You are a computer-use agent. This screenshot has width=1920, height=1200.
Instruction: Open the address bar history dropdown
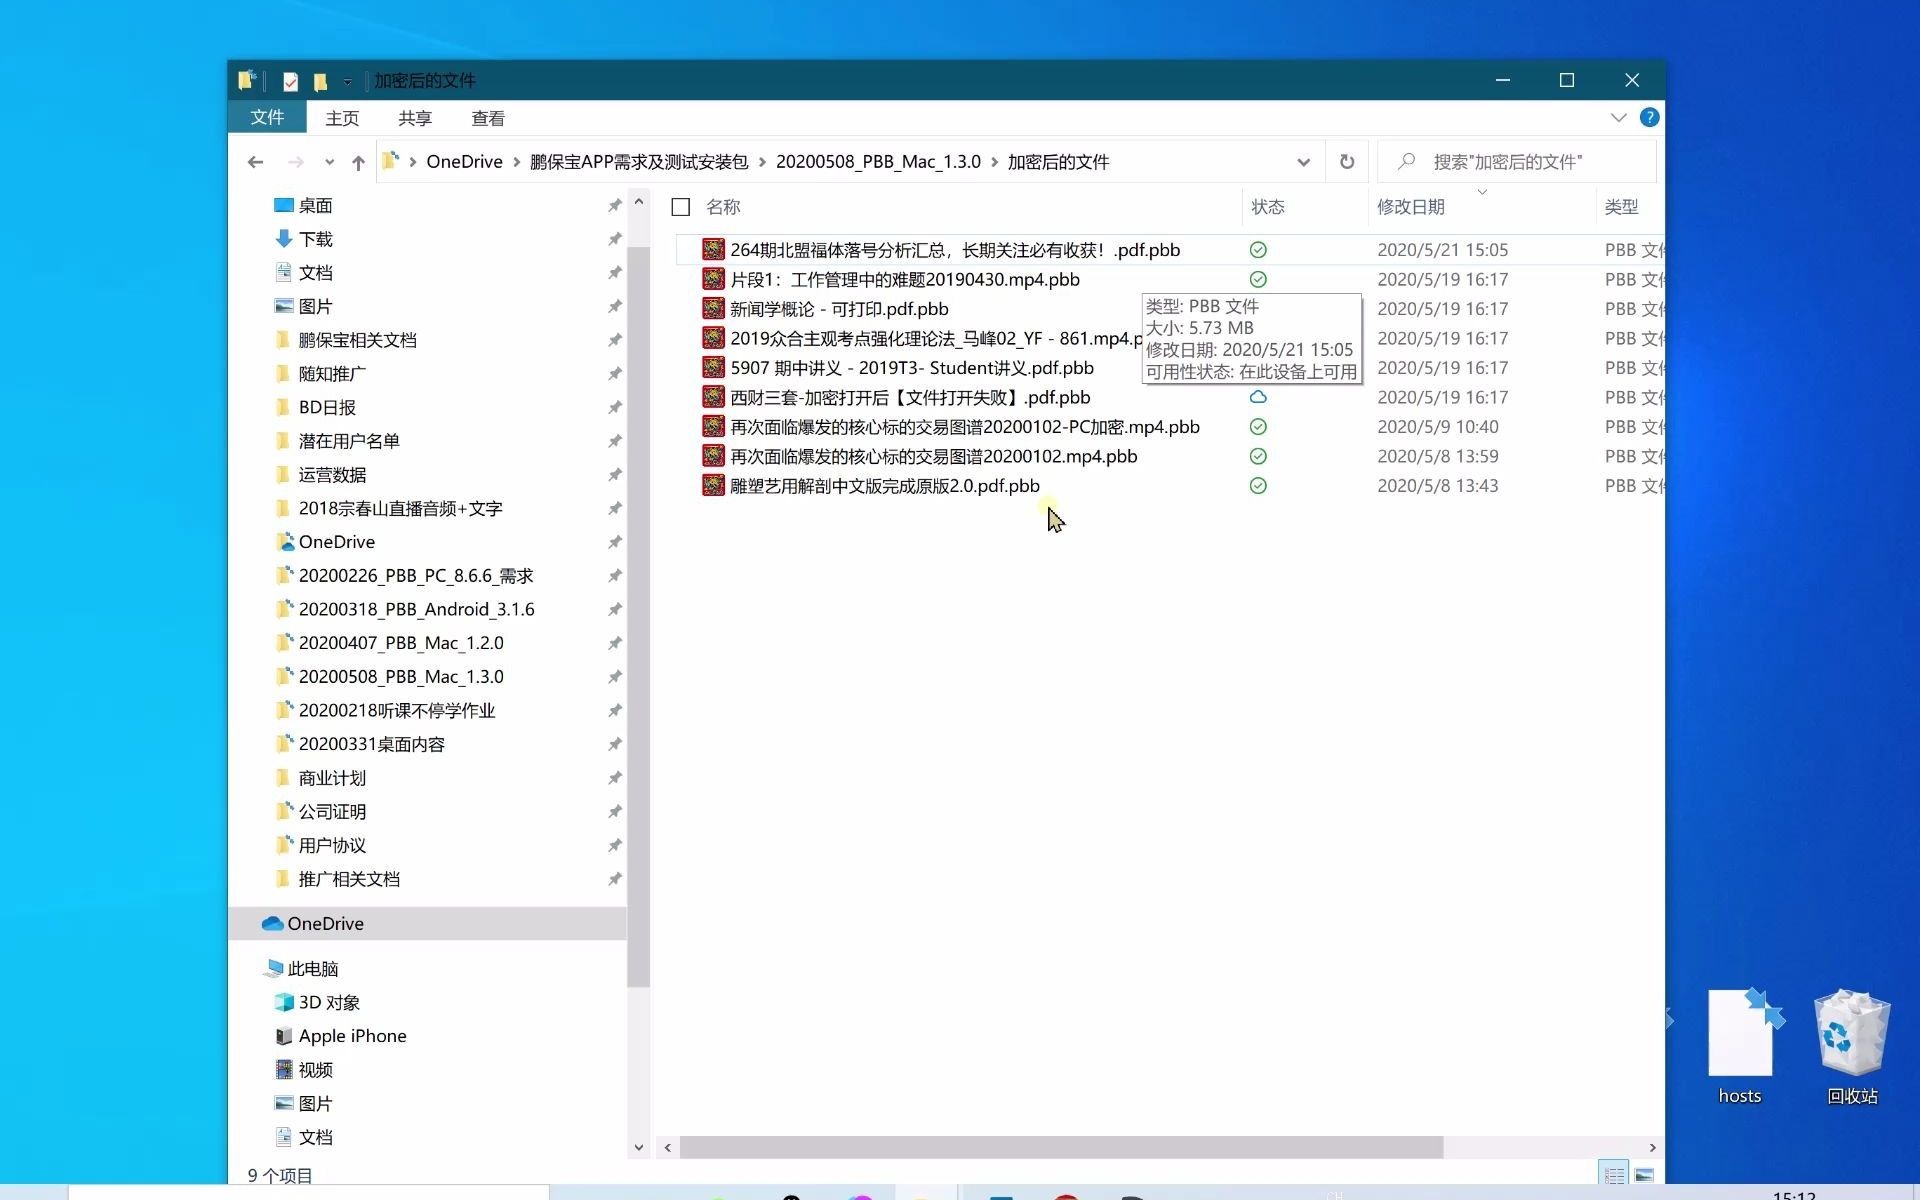[1303, 162]
